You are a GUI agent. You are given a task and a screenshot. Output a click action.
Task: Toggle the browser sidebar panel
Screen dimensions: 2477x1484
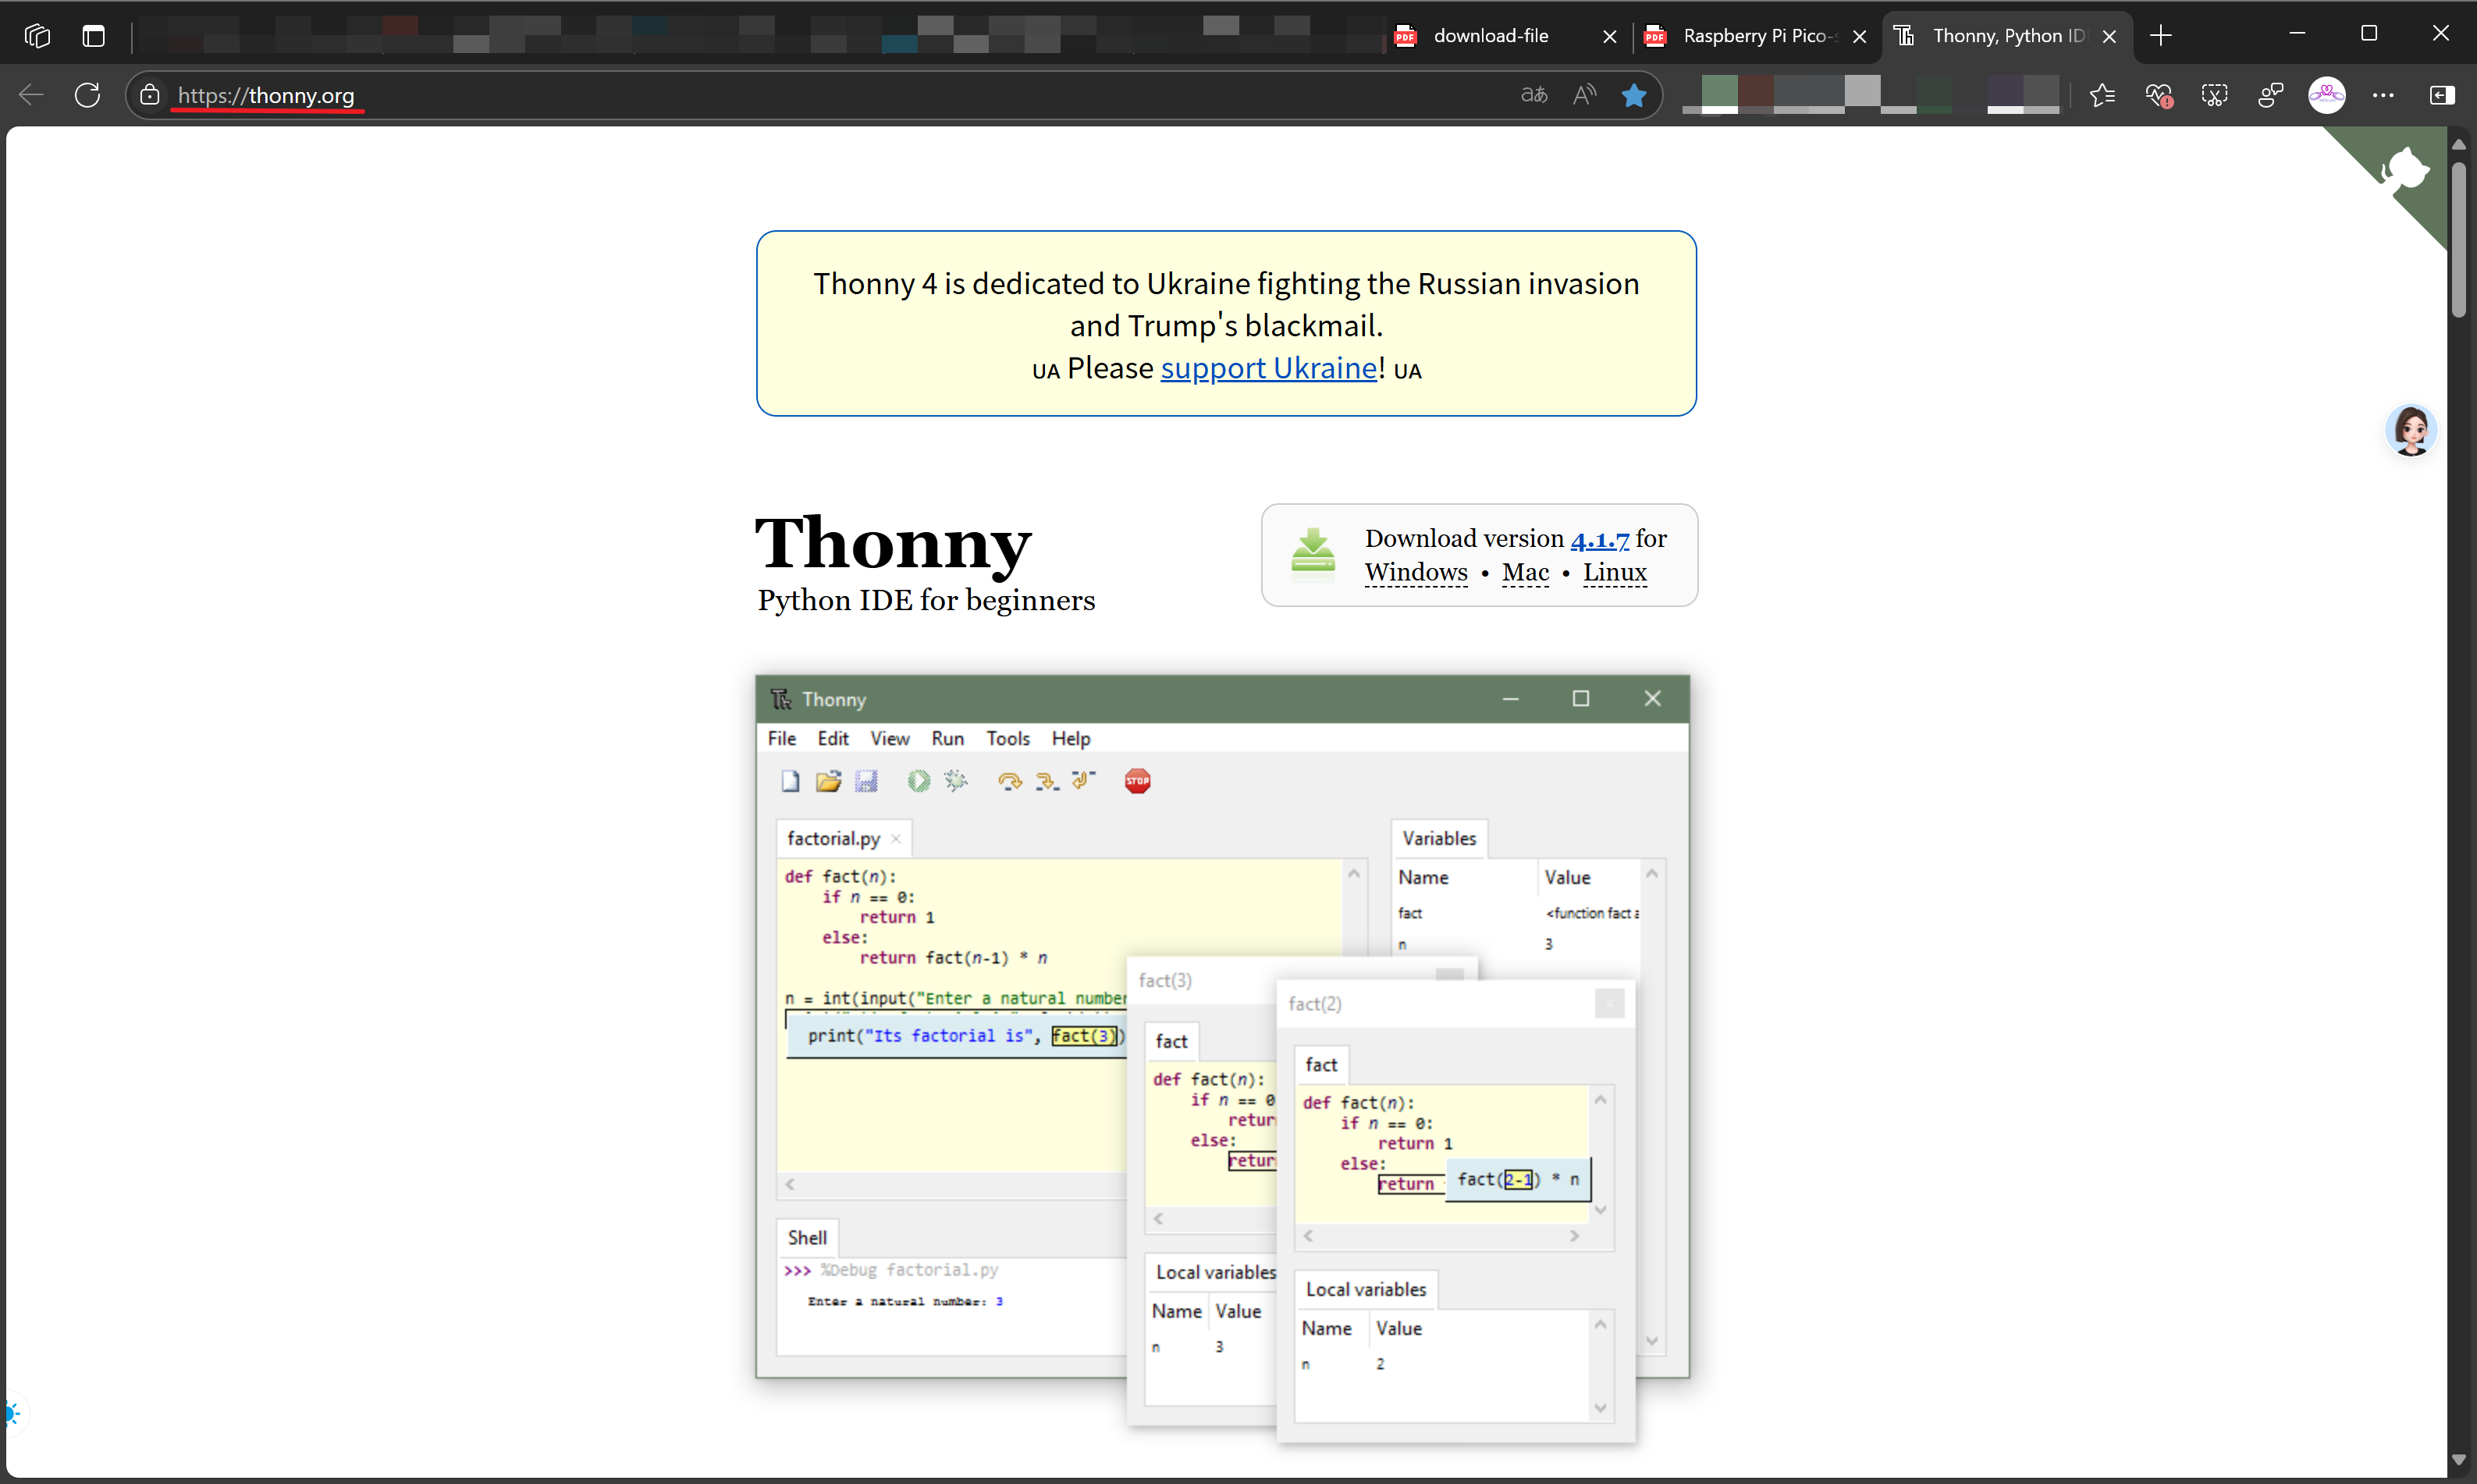coord(2441,95)
